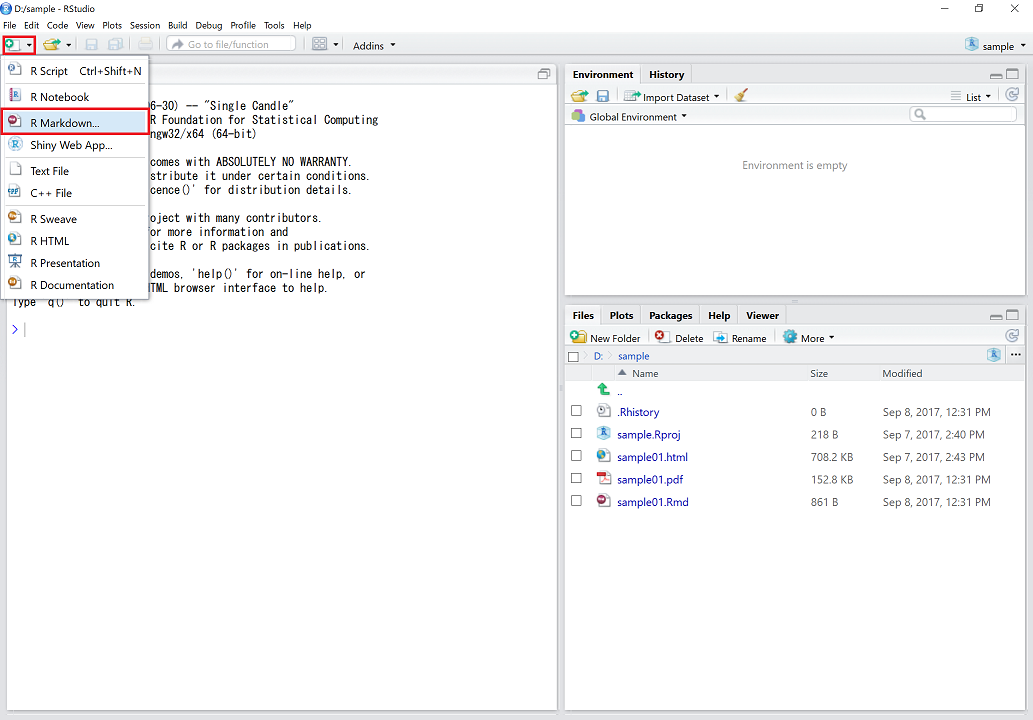
Task: Click the Save document icon
Action: (92, 45)
